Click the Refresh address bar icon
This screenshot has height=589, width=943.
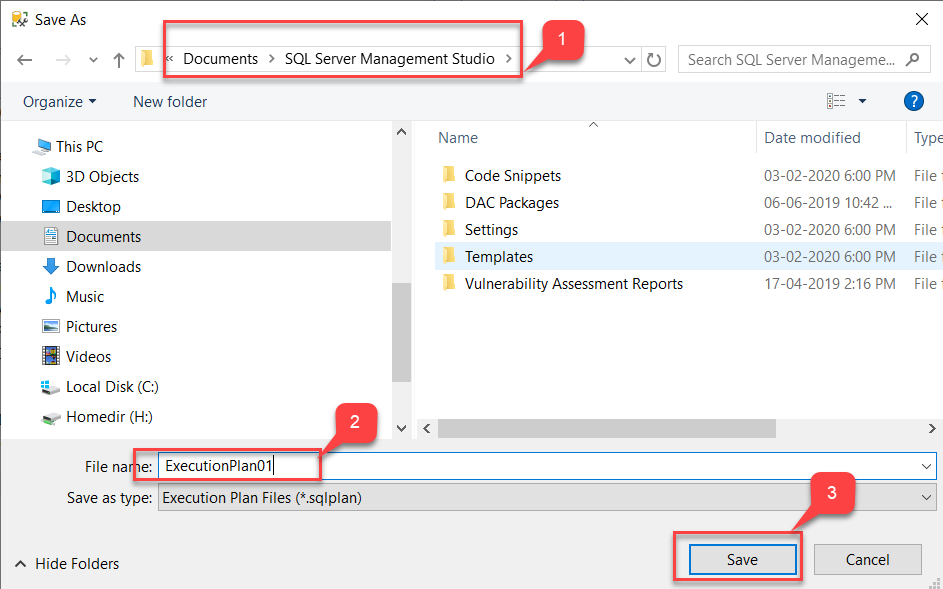coord(654,60)
